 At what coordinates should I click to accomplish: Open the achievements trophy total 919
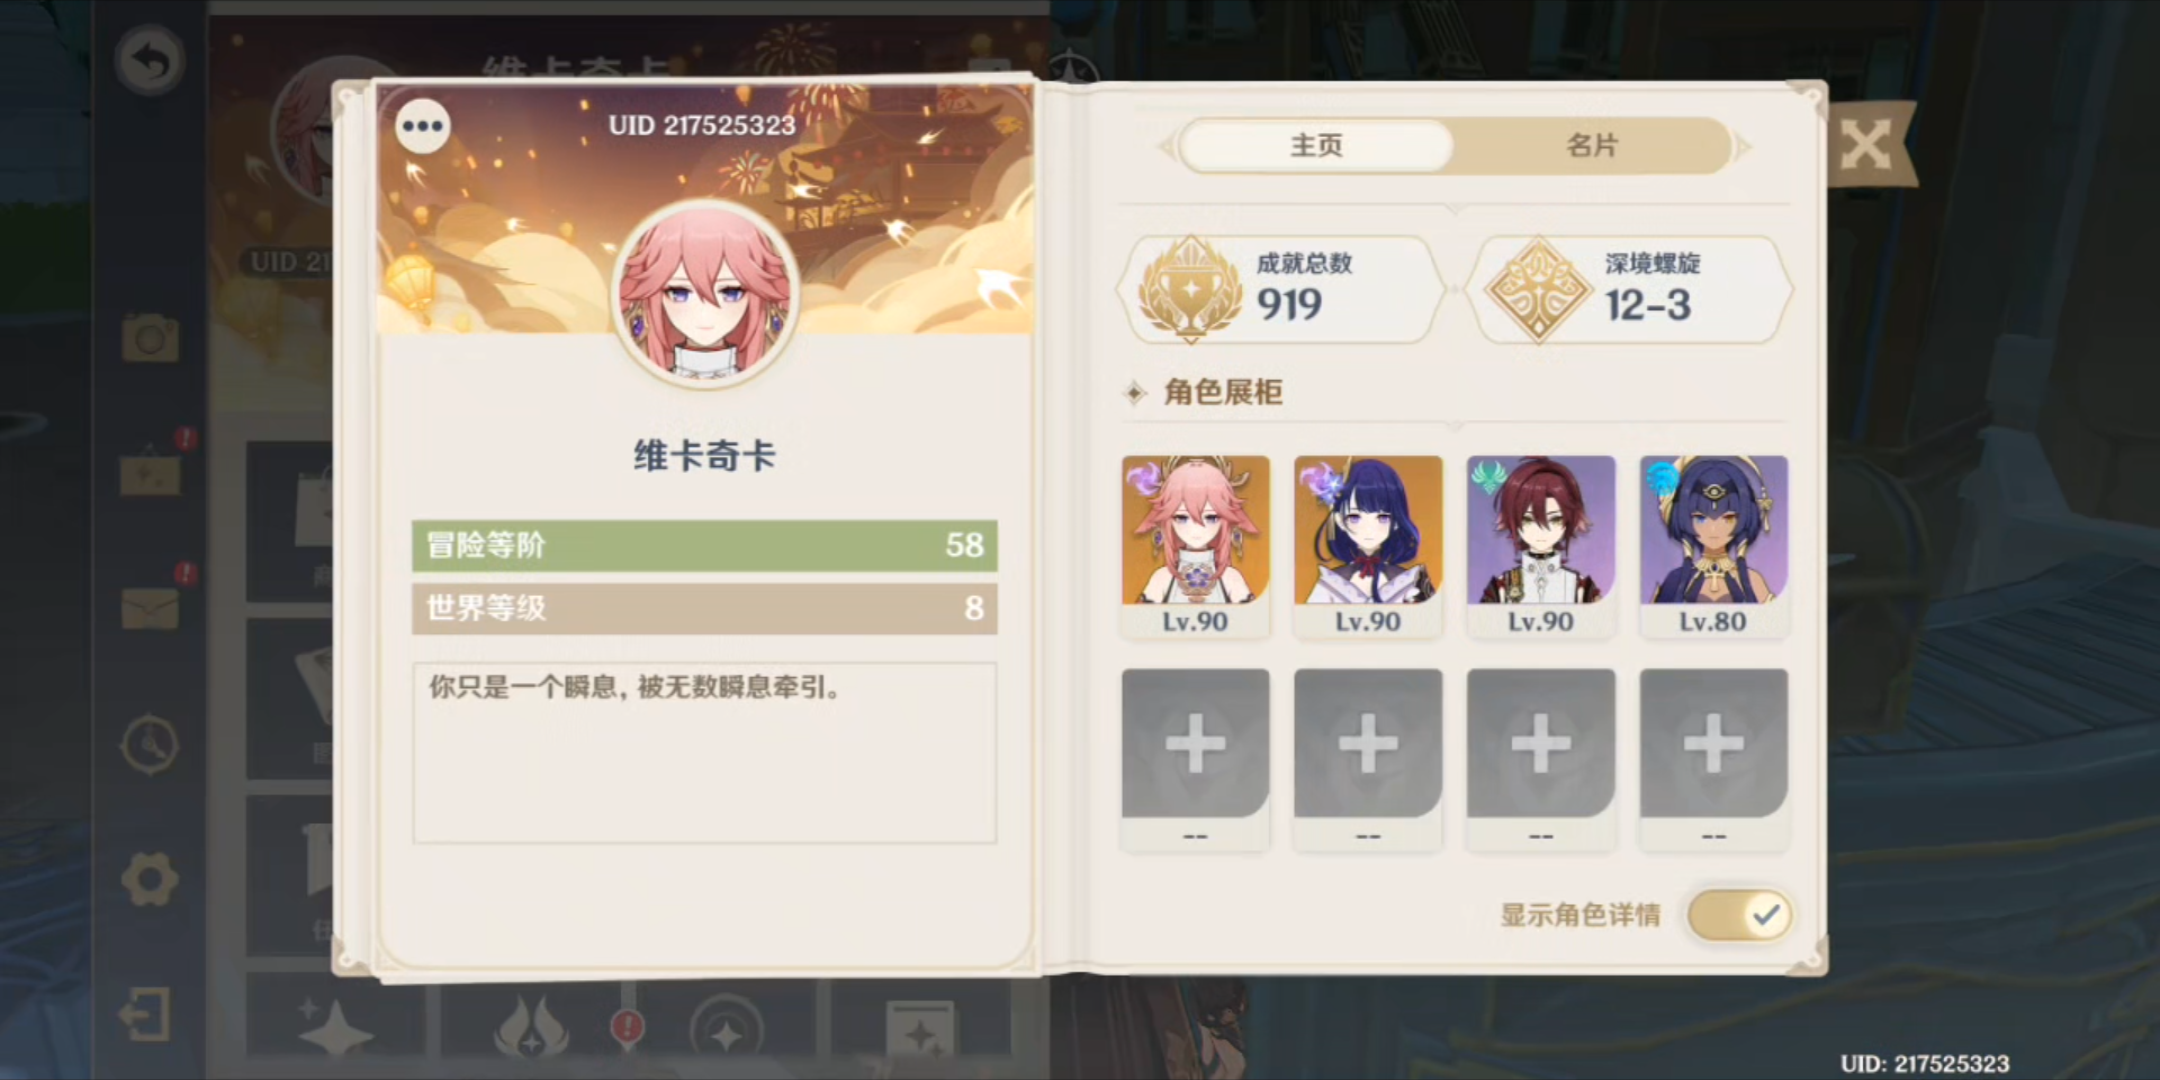[1282, 290]
